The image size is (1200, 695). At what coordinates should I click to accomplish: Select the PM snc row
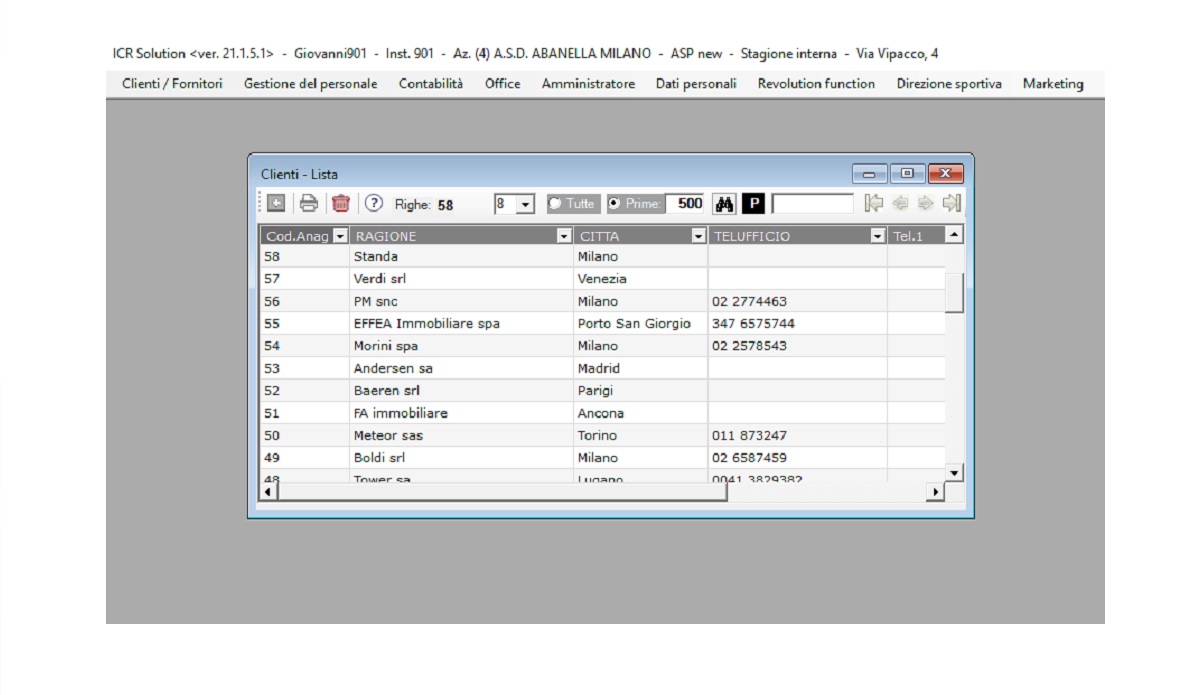click(x=603, y=301)
